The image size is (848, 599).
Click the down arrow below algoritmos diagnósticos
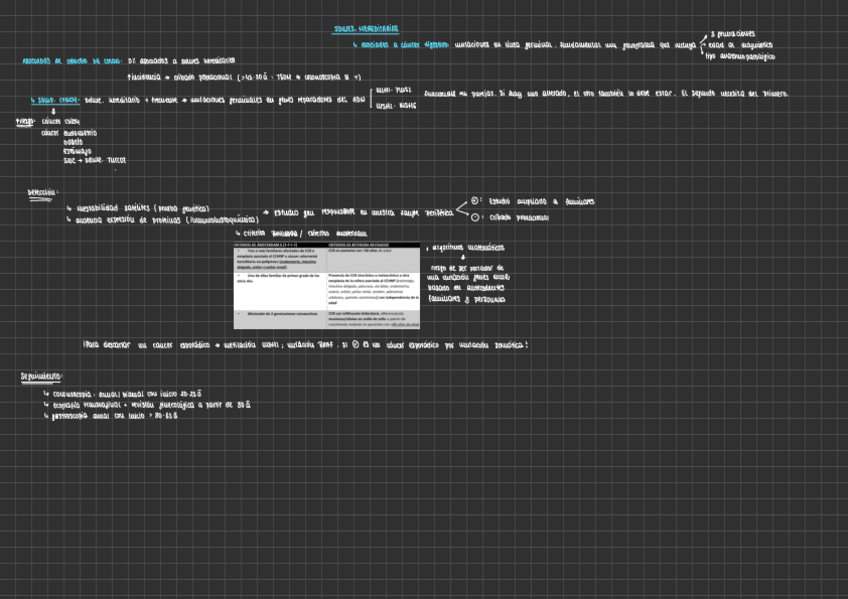(x=463, y=257)
